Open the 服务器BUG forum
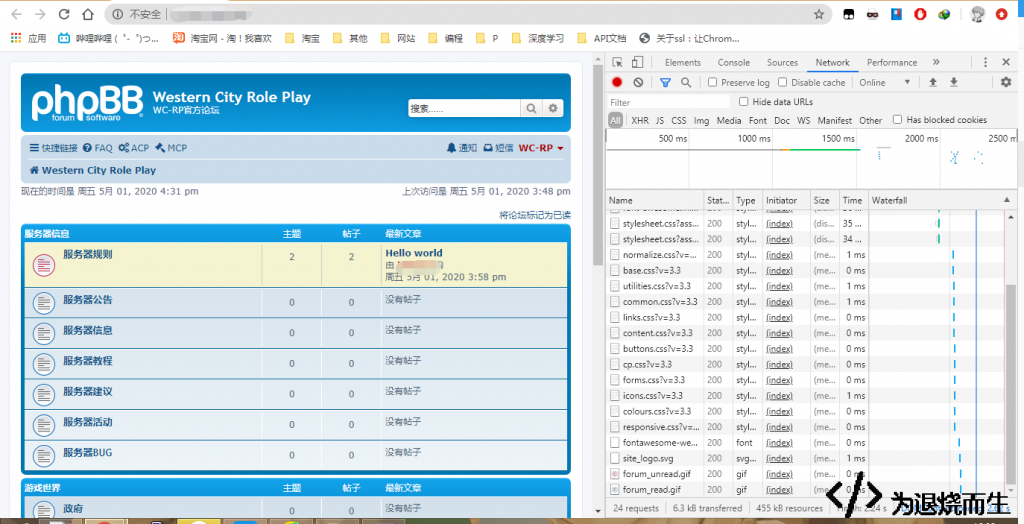 coord(88,452)
